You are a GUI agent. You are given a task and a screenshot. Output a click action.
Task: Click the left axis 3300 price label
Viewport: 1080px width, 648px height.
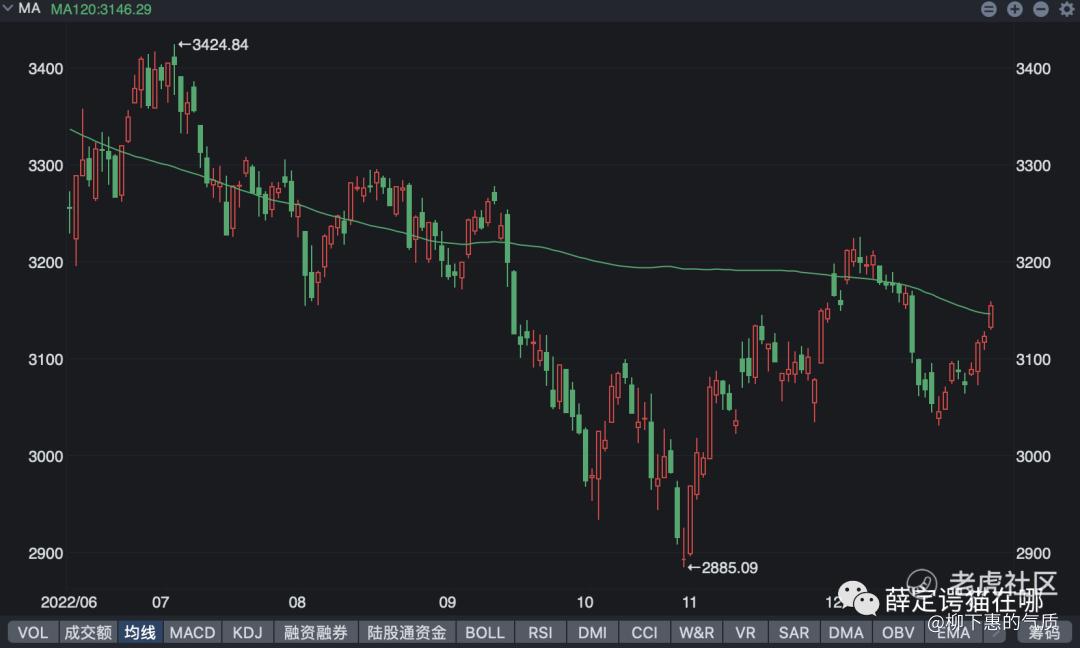[45, 166]
